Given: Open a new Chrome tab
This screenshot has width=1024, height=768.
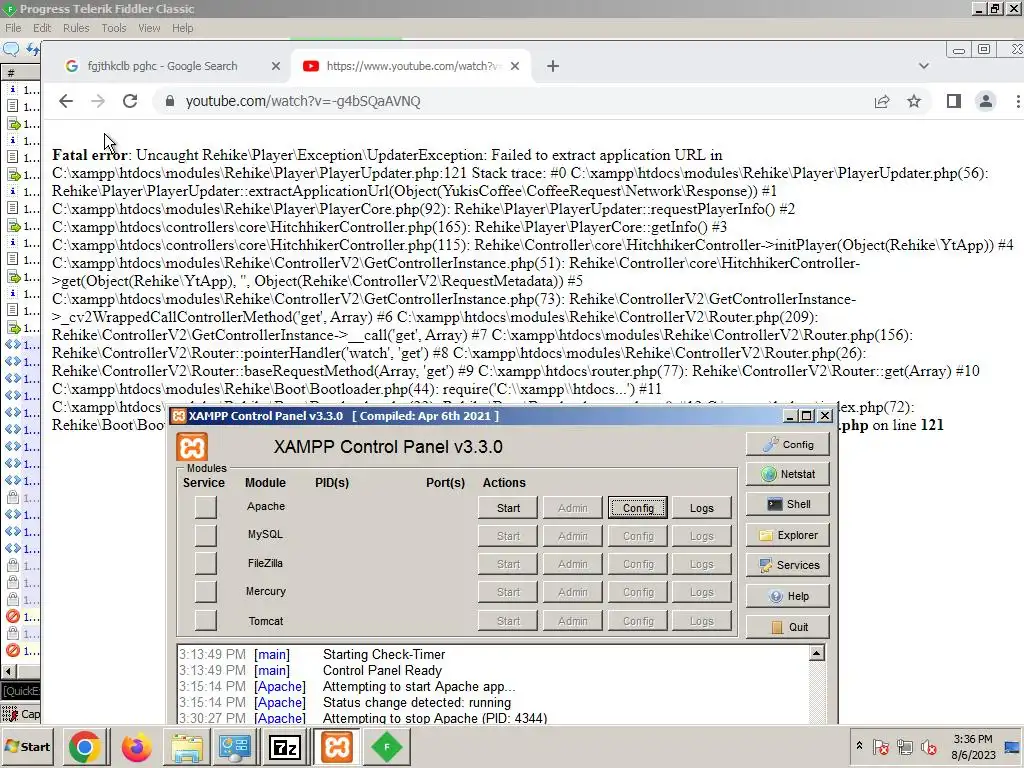Looking at the screenshot, I should point(552,66).
